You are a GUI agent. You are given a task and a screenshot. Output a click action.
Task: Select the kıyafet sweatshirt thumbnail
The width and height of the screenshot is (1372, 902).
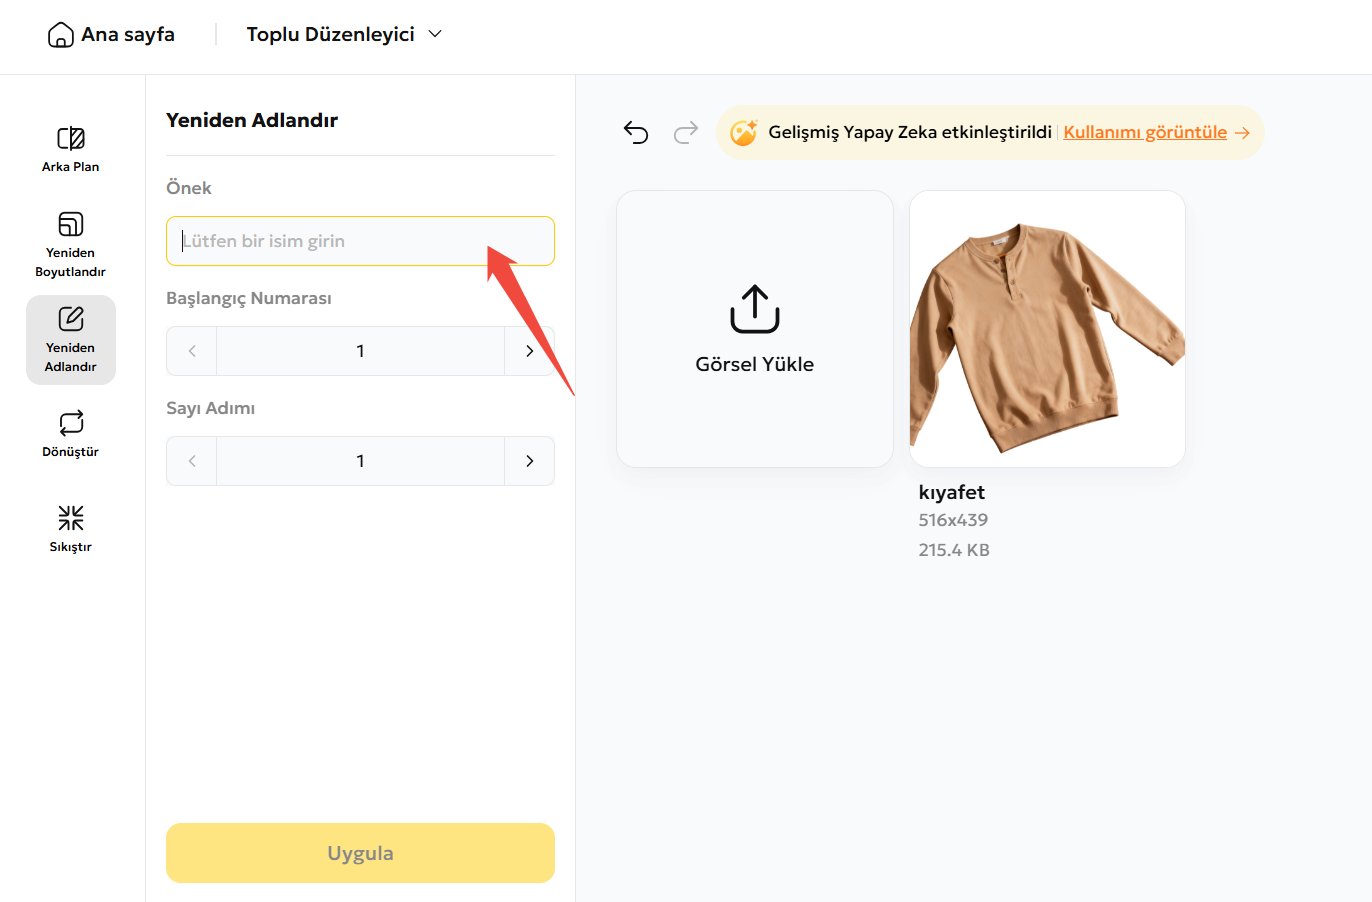tap(1047, 329)
